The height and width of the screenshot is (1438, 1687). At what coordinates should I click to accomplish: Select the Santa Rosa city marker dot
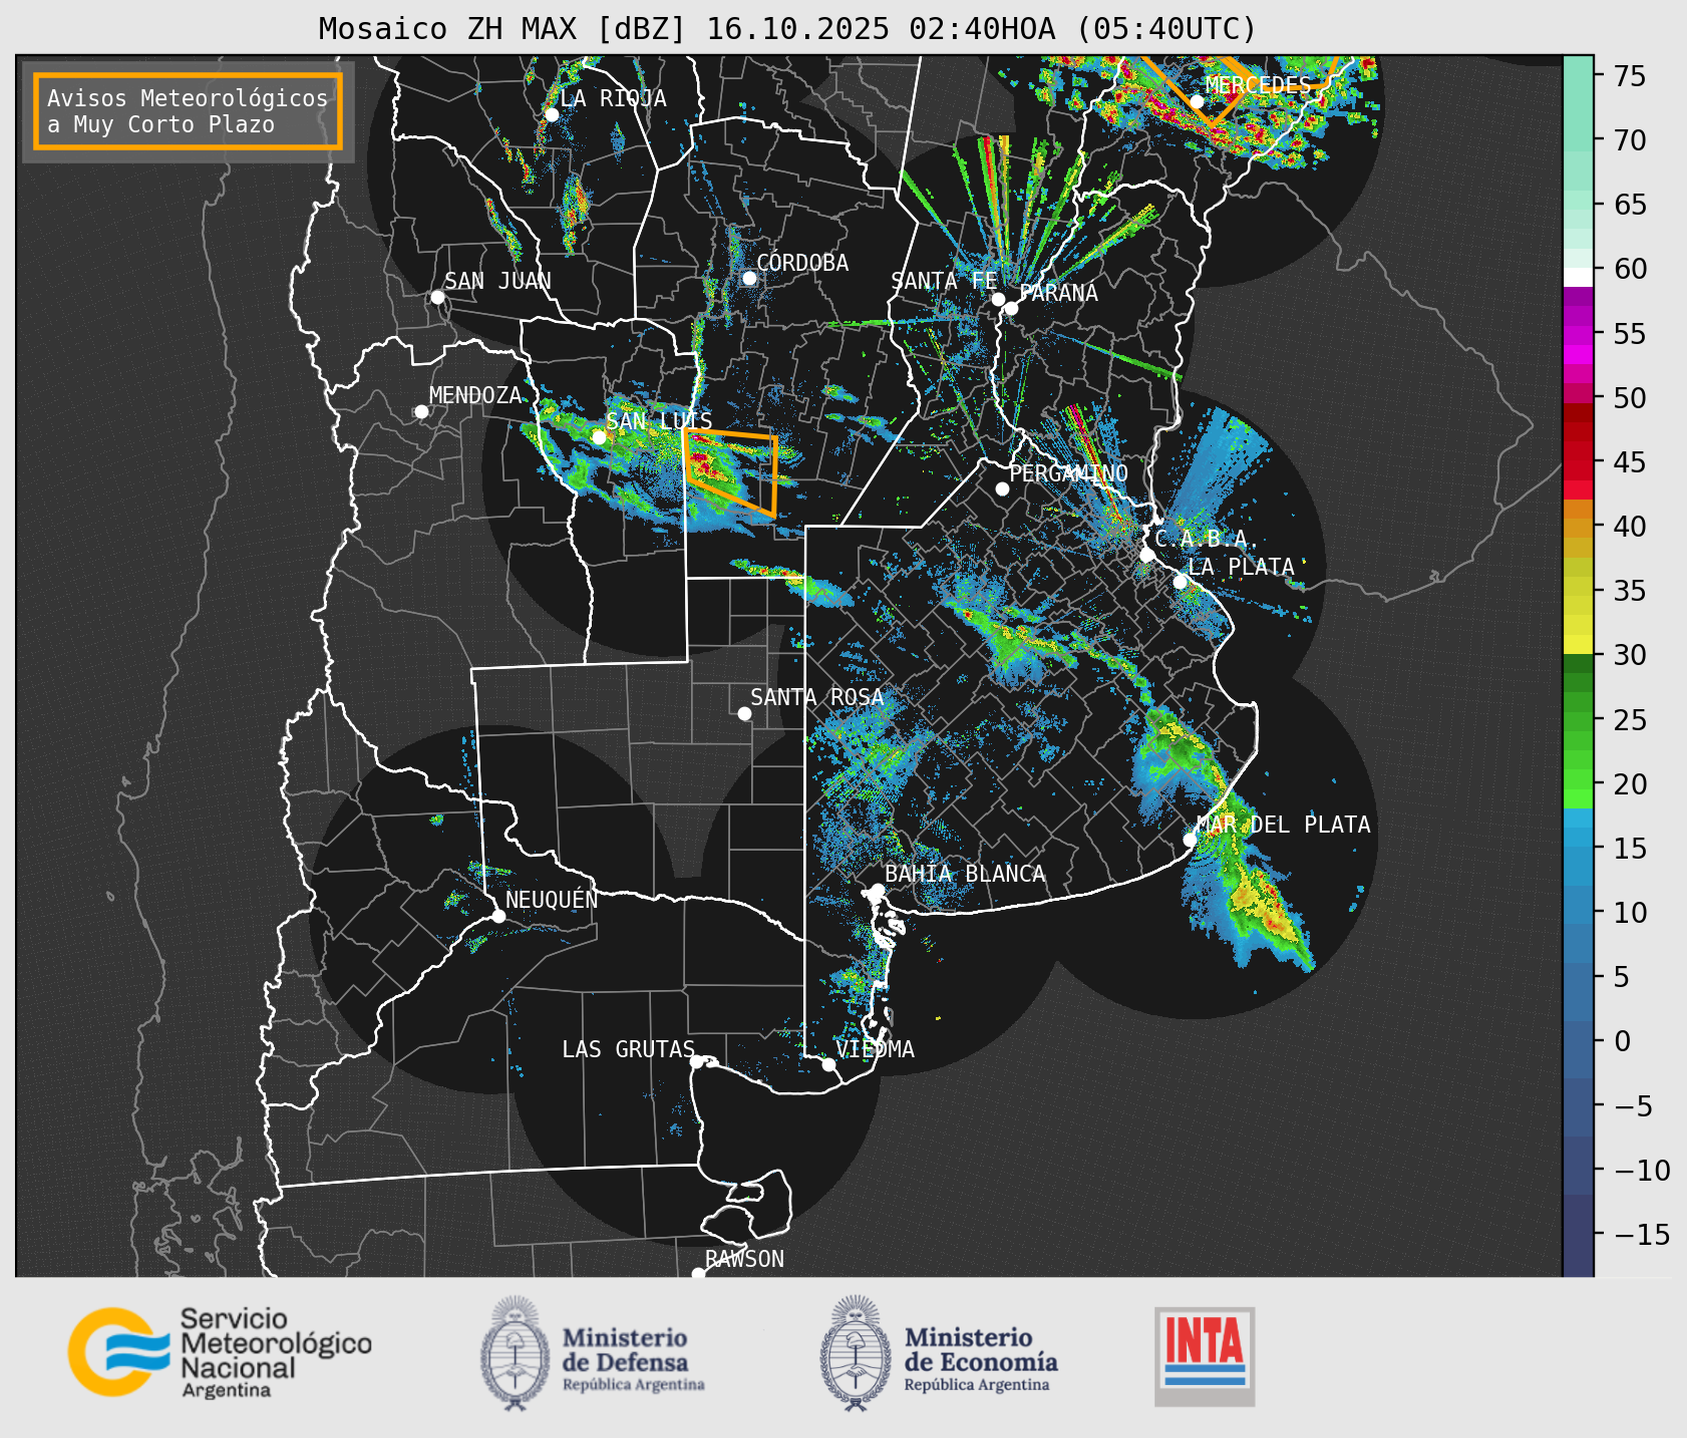point(744,713)
